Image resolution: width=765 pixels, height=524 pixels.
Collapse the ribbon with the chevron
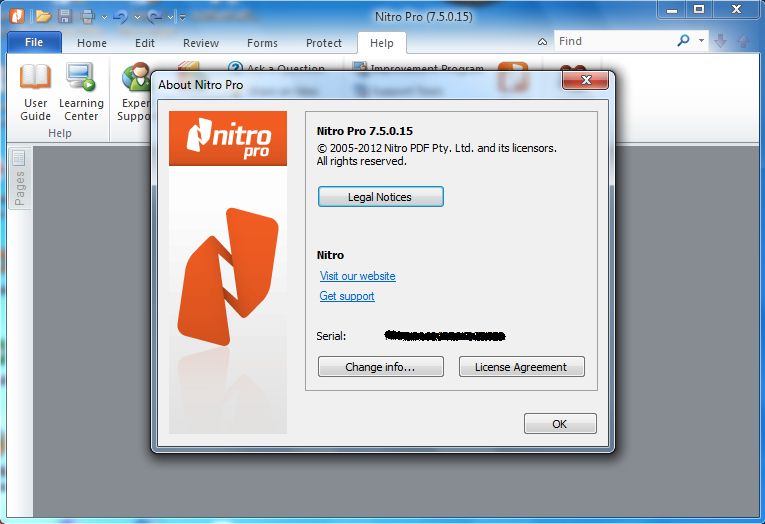pos(542,42)
